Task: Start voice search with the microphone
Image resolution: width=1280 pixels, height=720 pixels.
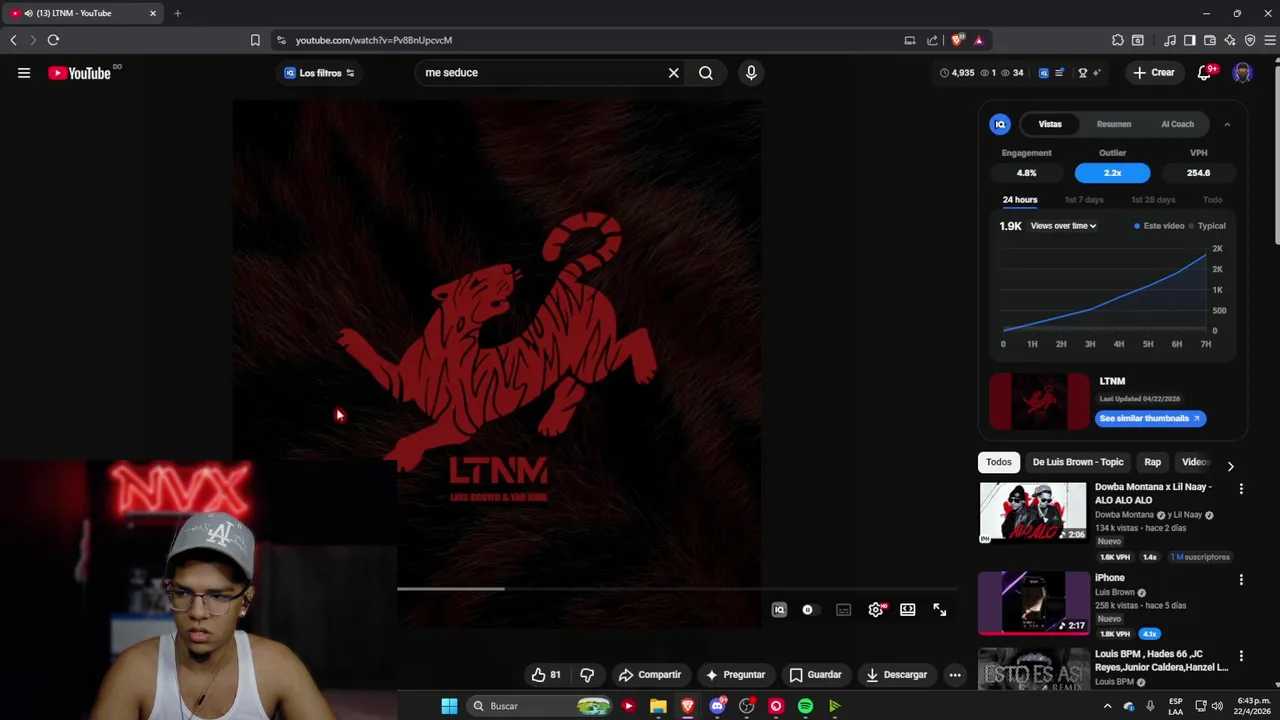Action: pos(751,73)
